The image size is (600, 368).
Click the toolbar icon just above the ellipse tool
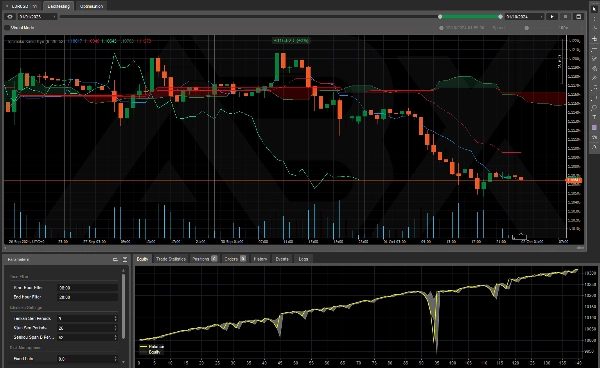594,98
